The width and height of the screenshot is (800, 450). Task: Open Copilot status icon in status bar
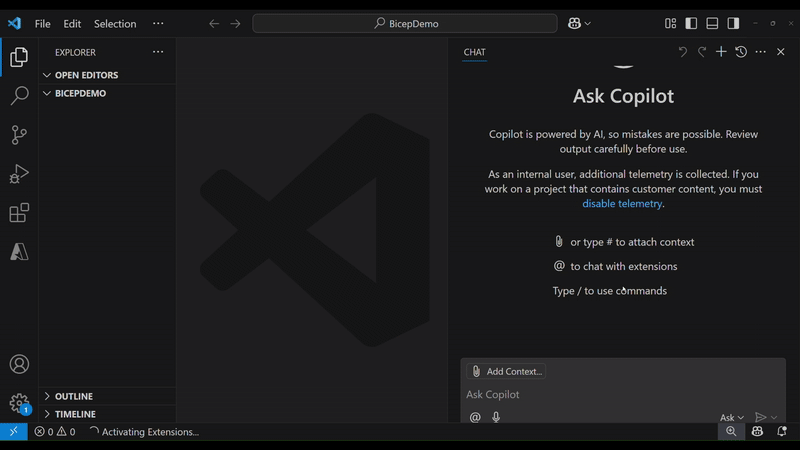(757, 432)
